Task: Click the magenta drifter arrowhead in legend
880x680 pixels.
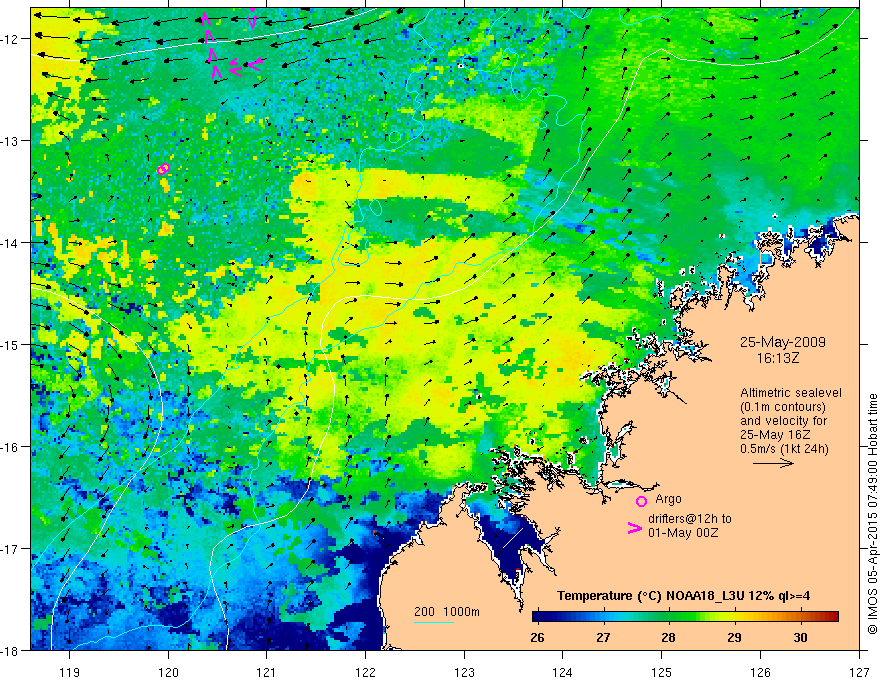Action: tap(635, 528)
